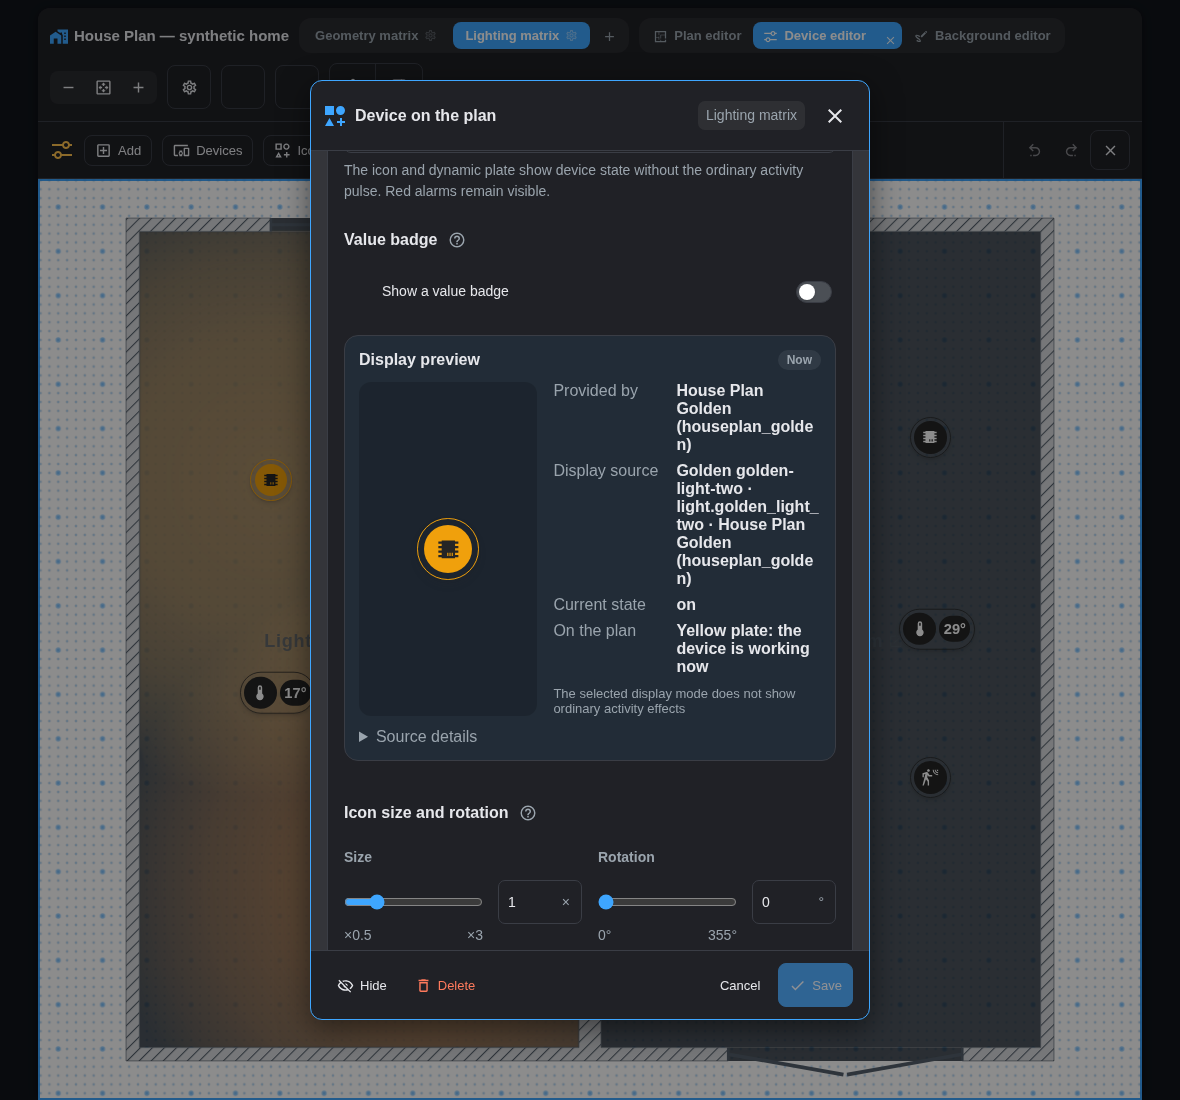Viewport: 1180px width, 1100px height.
Task: Open Value badge help icon
Action: (457, 240)
